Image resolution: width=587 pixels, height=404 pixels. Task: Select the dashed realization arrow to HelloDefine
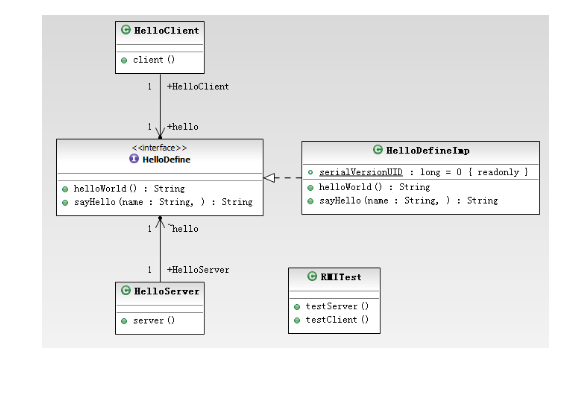283,178
